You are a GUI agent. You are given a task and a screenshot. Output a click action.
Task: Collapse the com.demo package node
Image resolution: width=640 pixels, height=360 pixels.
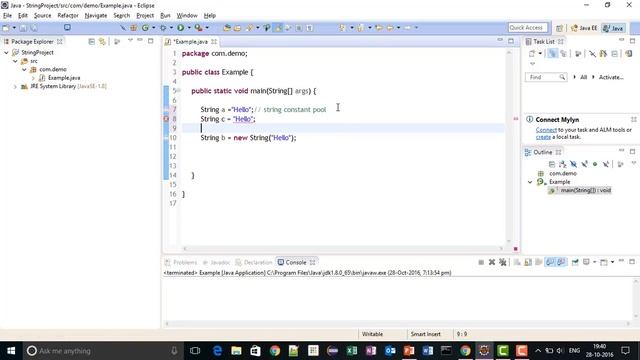tap(24, 69)
